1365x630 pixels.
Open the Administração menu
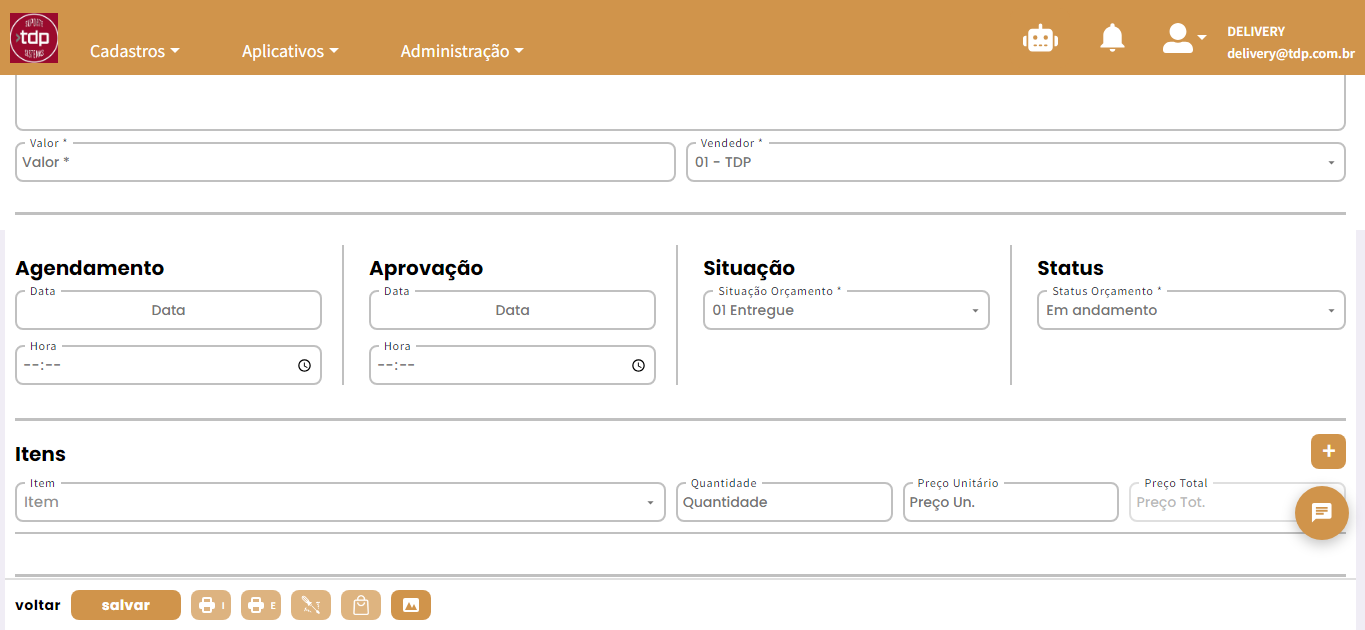point(462,51)
